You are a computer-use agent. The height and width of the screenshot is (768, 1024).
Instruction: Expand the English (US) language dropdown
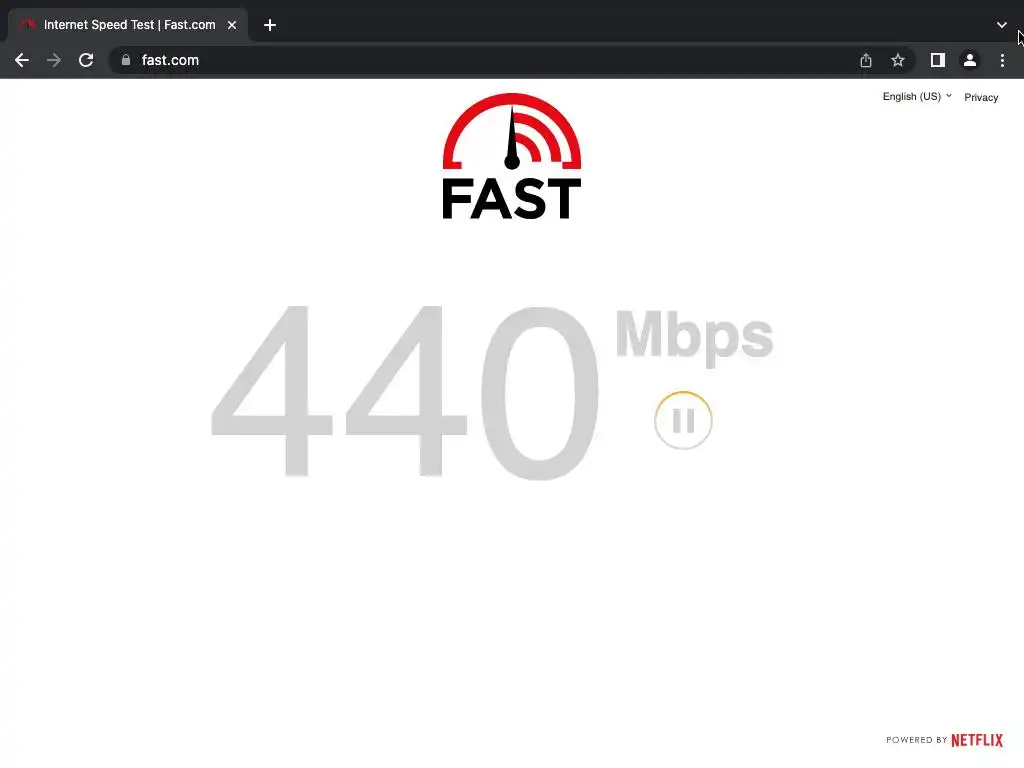[917, 97]
